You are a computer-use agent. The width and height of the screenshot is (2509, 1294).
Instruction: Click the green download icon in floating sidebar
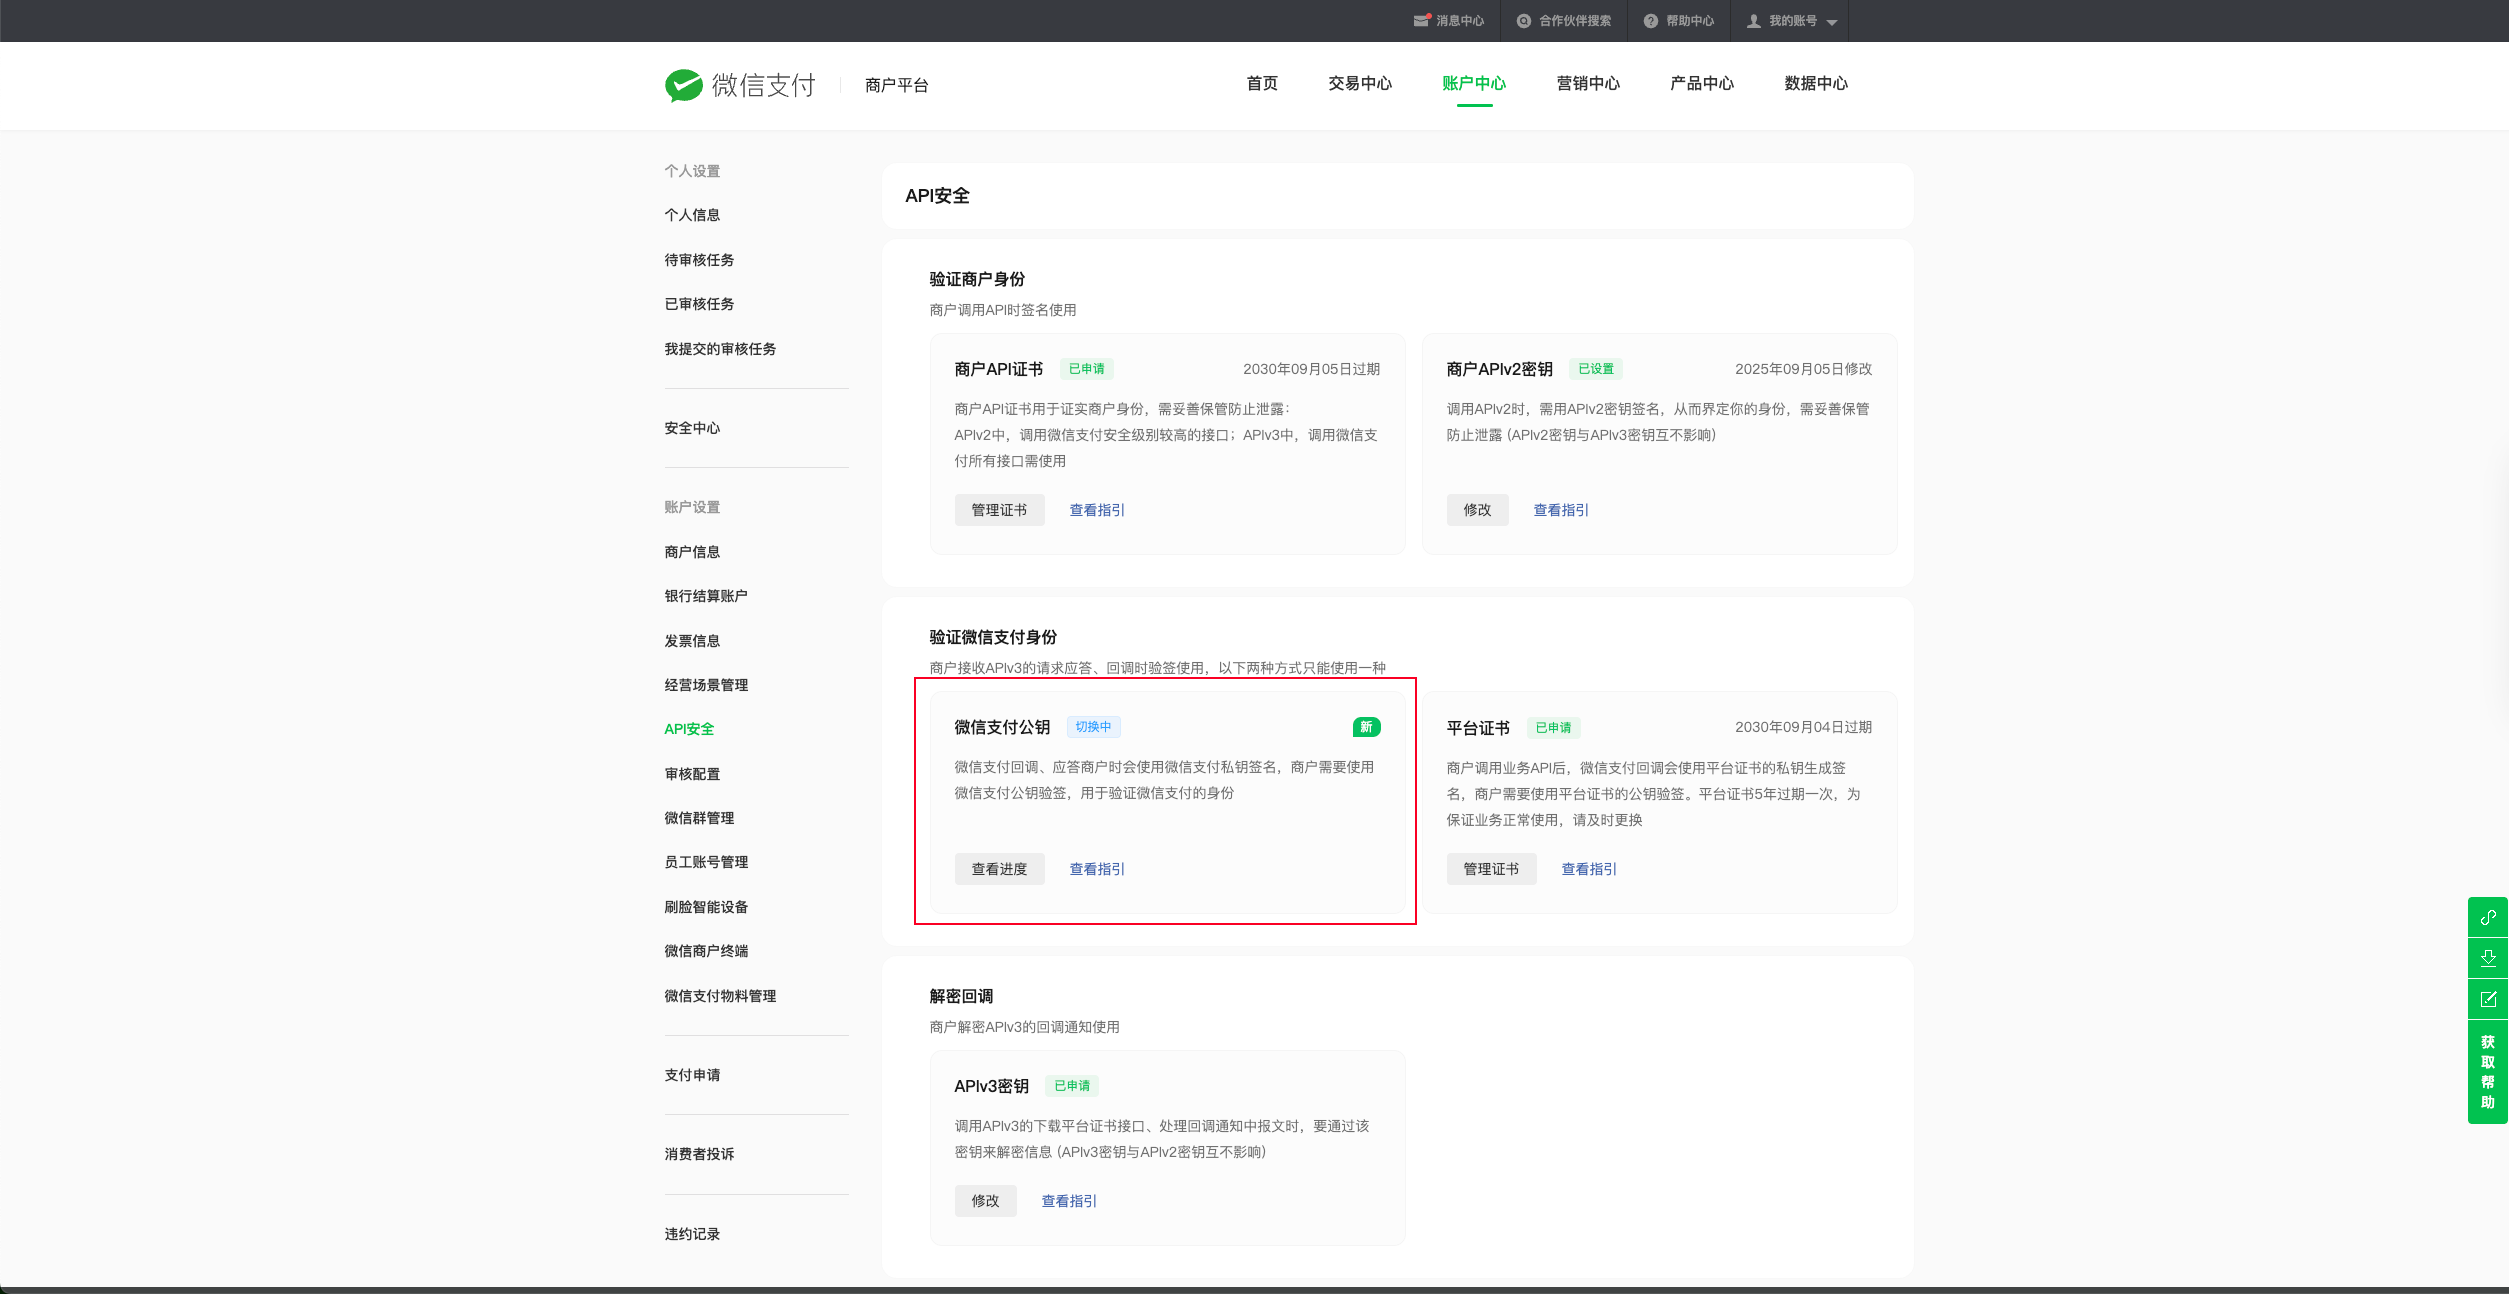point(2488,958)
